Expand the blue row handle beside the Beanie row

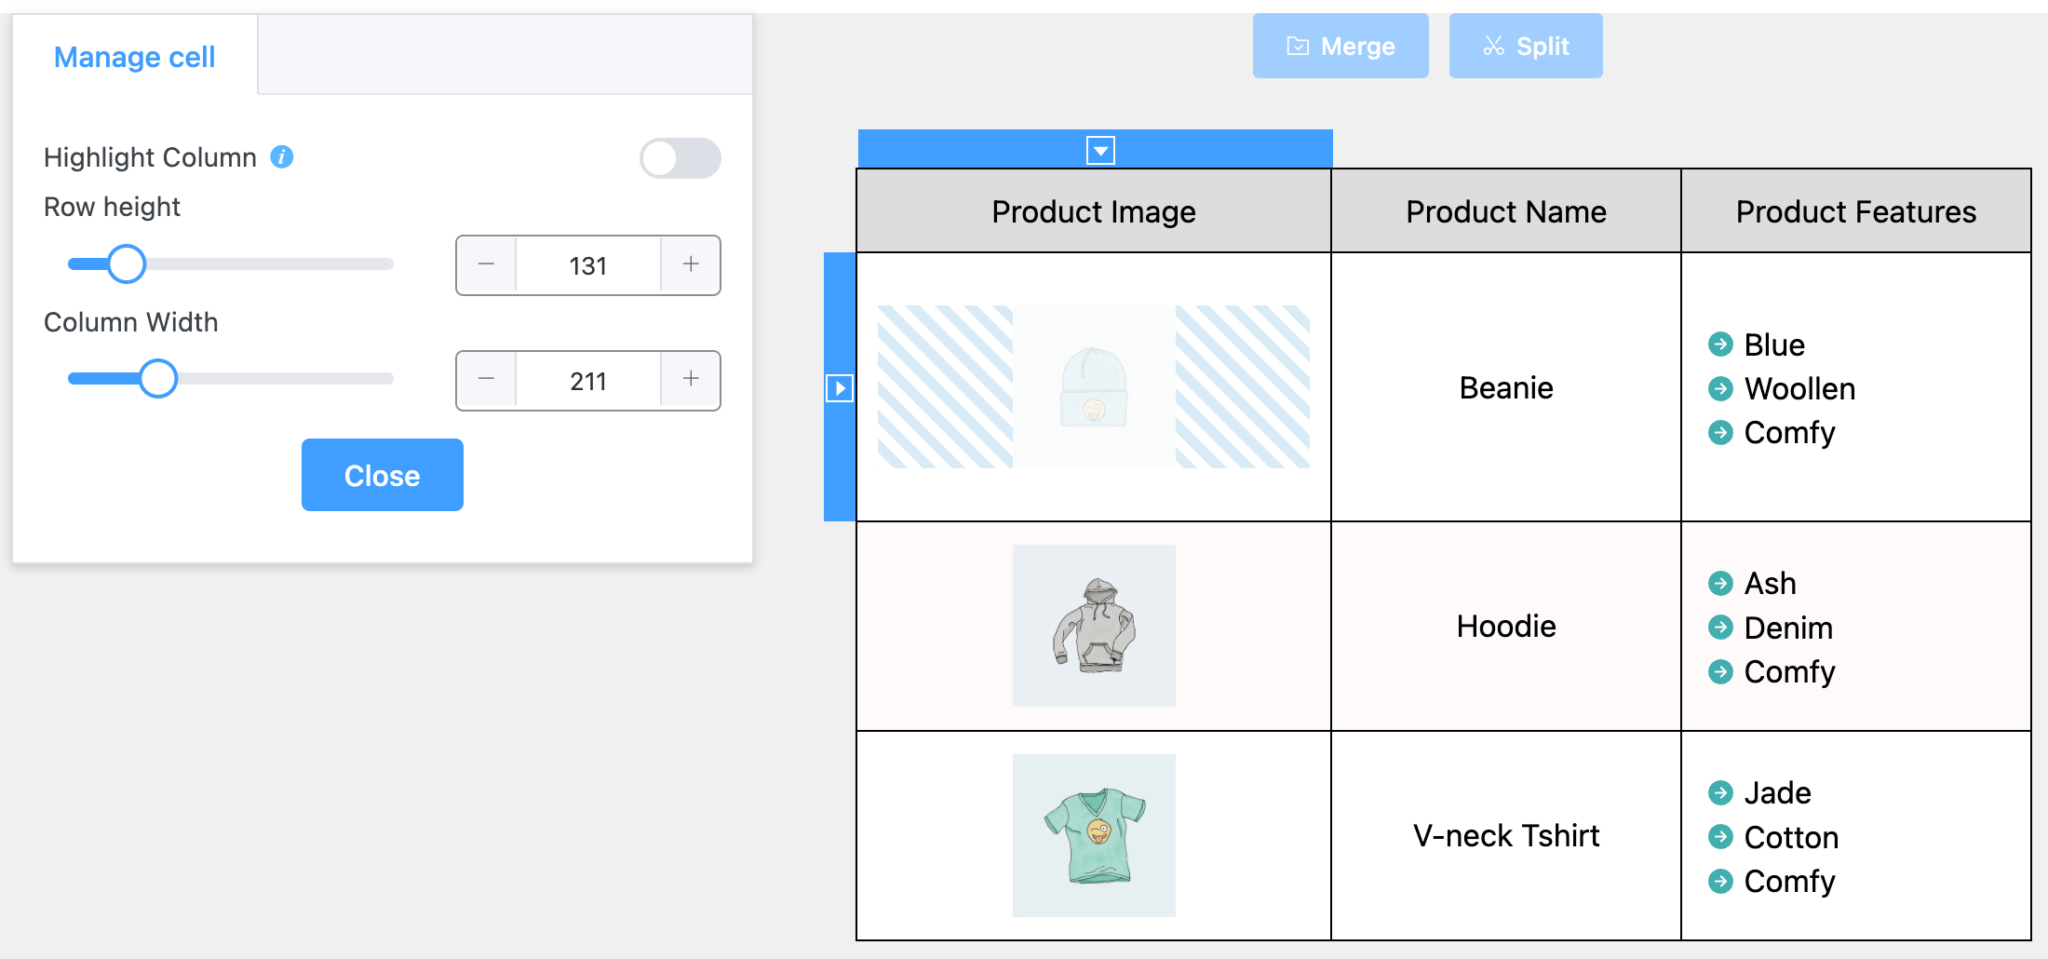tap(839, 388)
